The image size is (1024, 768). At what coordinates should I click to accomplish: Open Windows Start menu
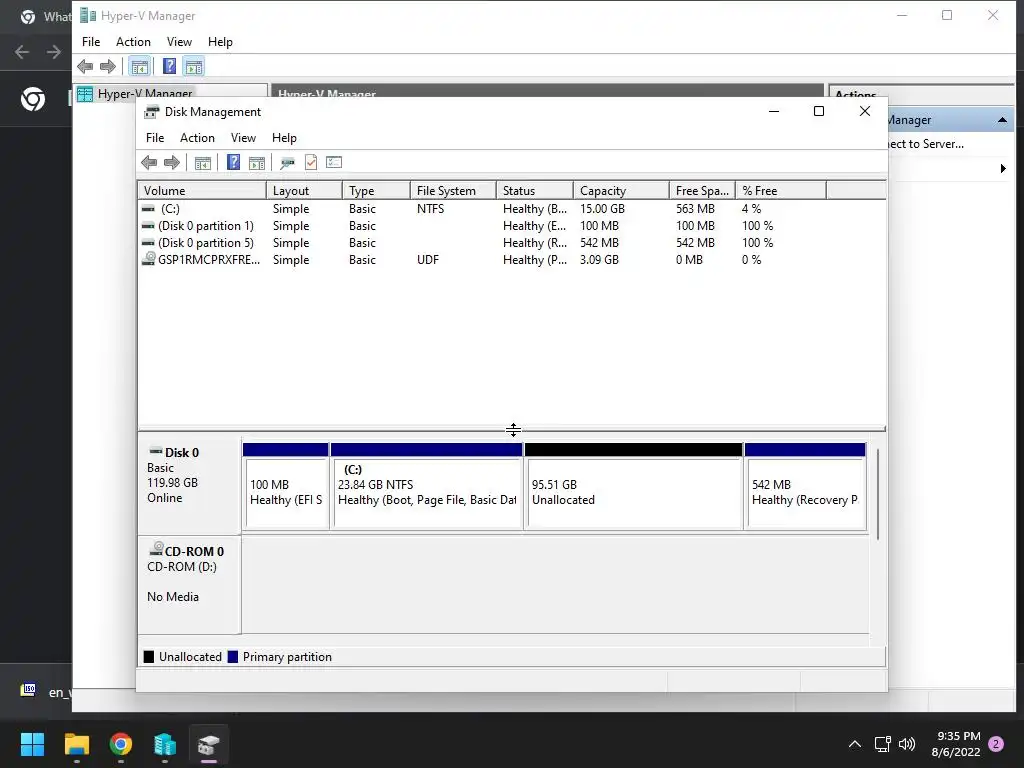pos(32,744)
